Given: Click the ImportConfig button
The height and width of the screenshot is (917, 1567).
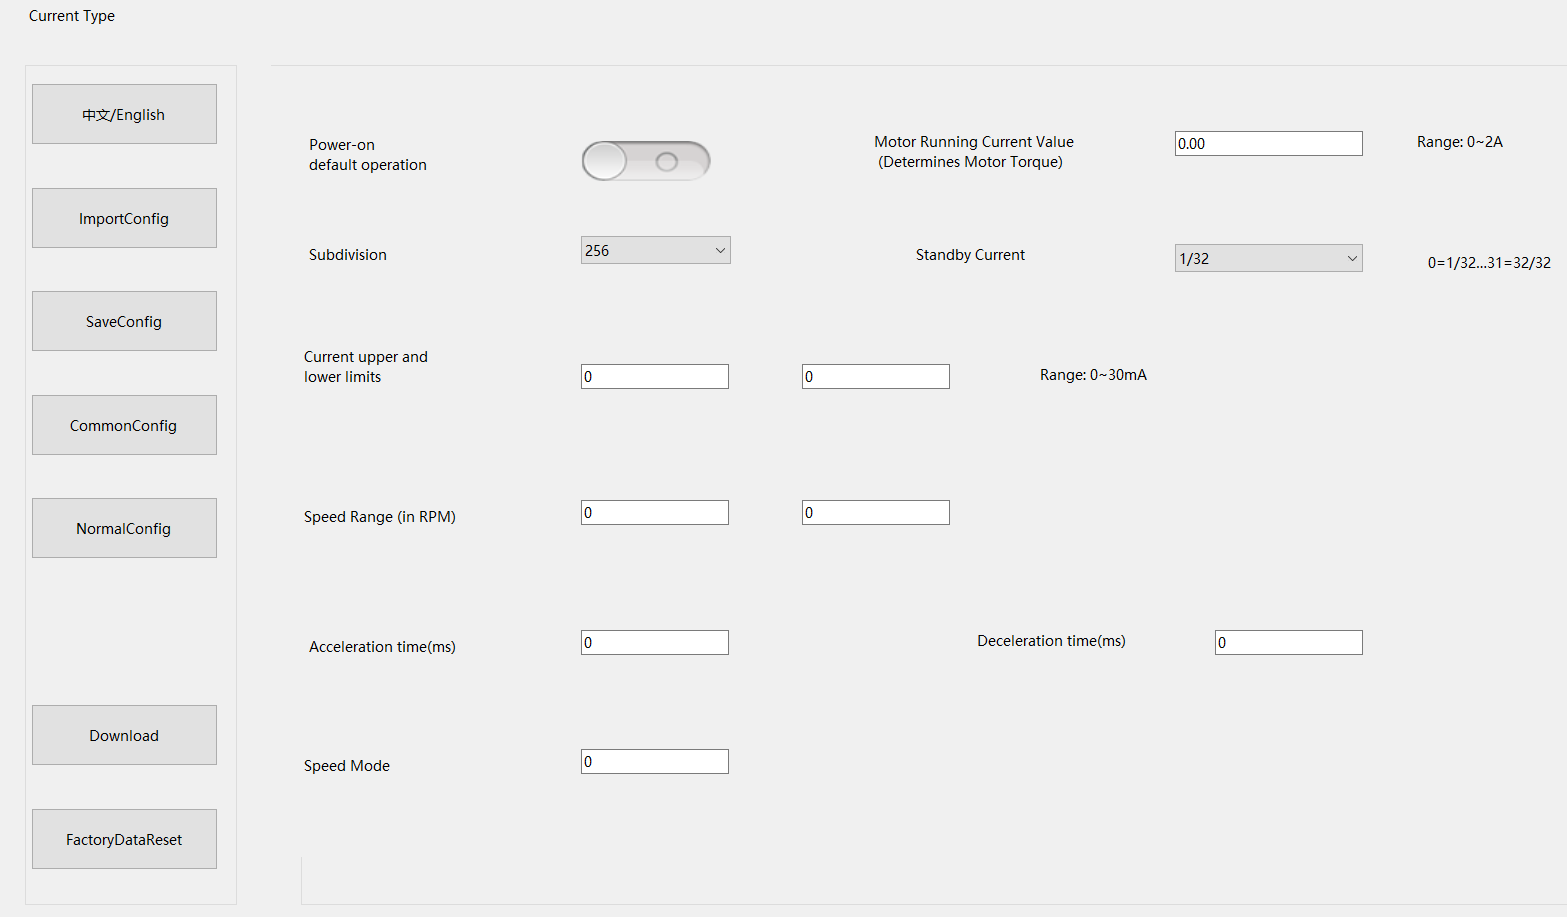Looking at the screenshot, I should (x=124, y=218).
